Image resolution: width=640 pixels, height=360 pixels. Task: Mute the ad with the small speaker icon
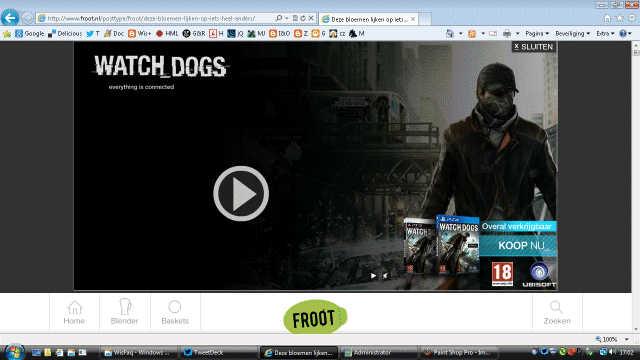tap(385, 276)
